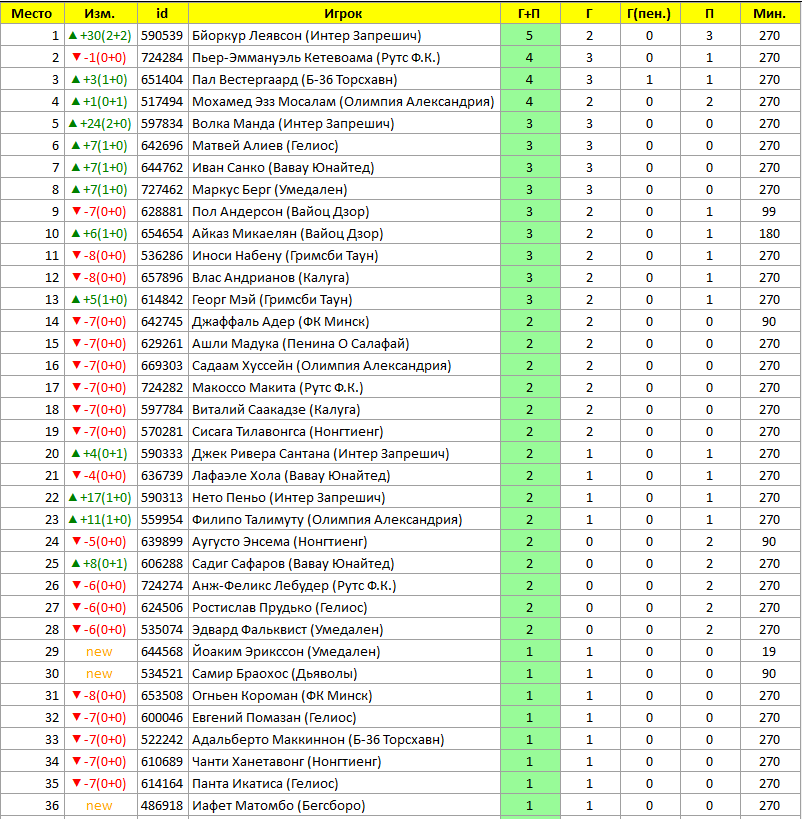Viewport: 802px width, 819px height.
Task: Click minutes value 99 for Пол Андерсон
Action: 769,211
